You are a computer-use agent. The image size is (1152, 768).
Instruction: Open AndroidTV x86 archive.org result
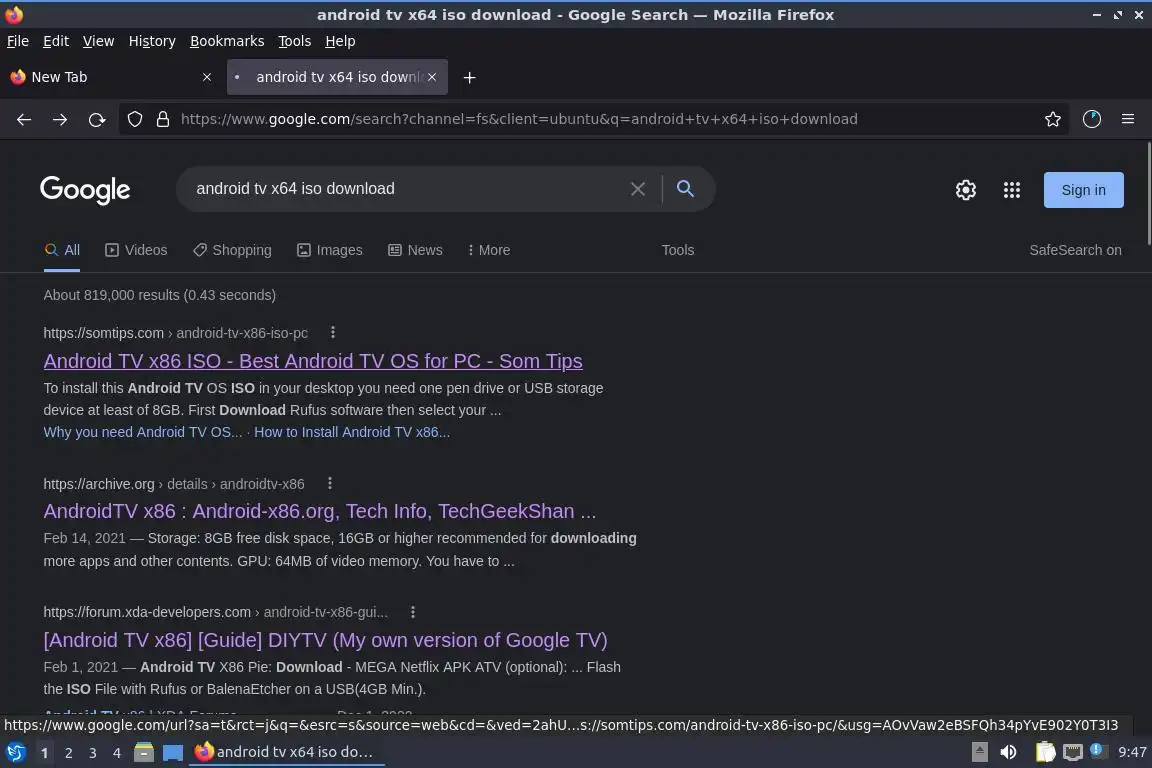click(320, 511)
